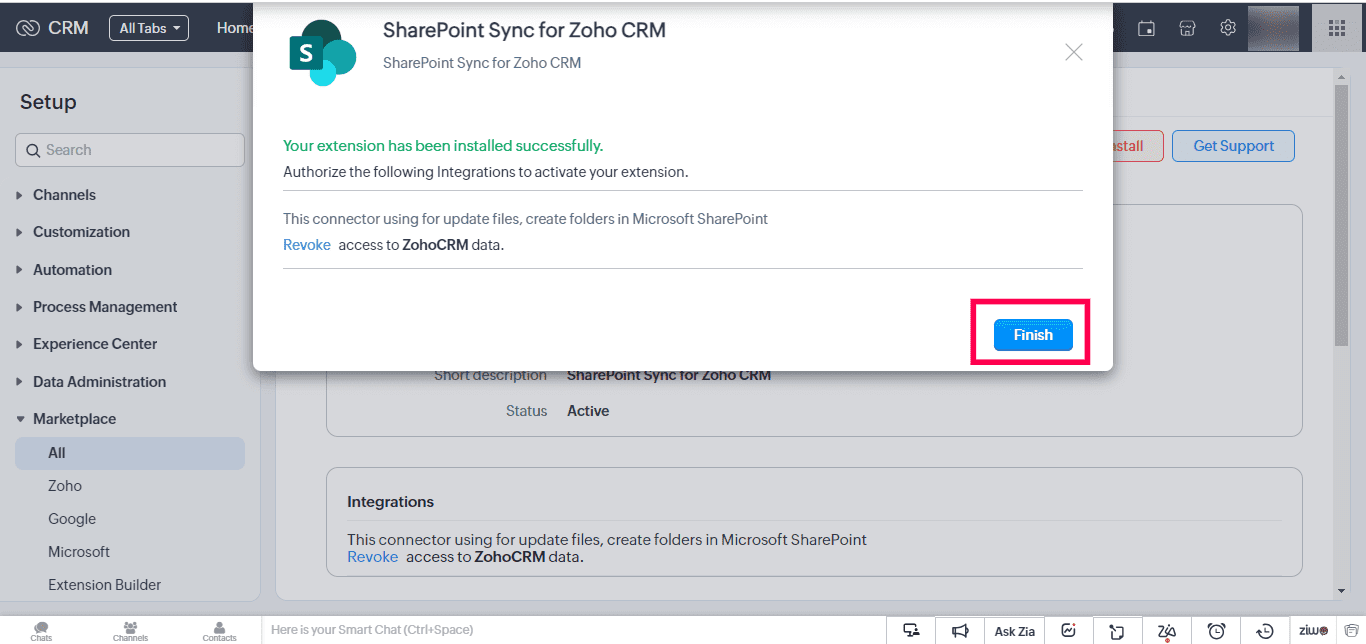Select Google under Marketplace
Image resolution: width=1366 pixels, height=644 pixels.
(72, 519)
